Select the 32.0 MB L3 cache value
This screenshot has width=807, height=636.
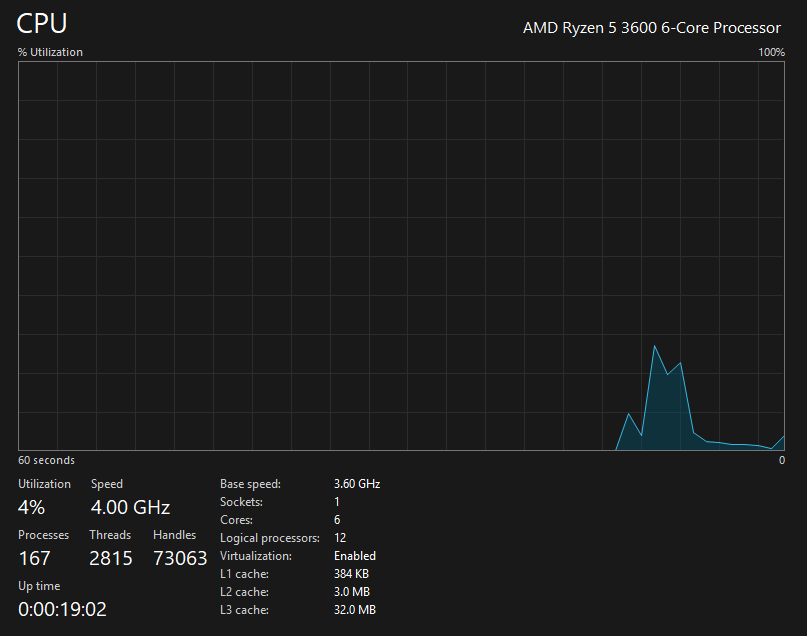355,610
